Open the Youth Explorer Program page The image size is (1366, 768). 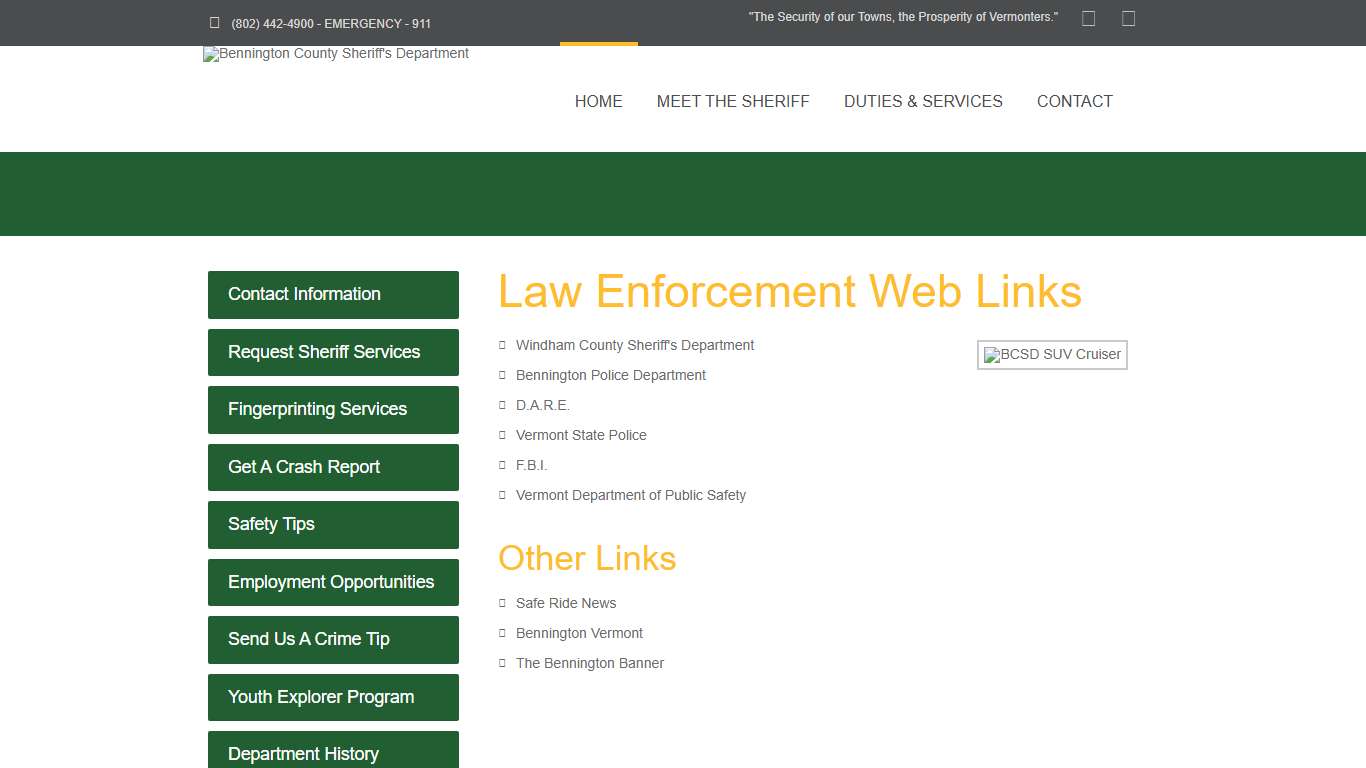pos(333,697)
